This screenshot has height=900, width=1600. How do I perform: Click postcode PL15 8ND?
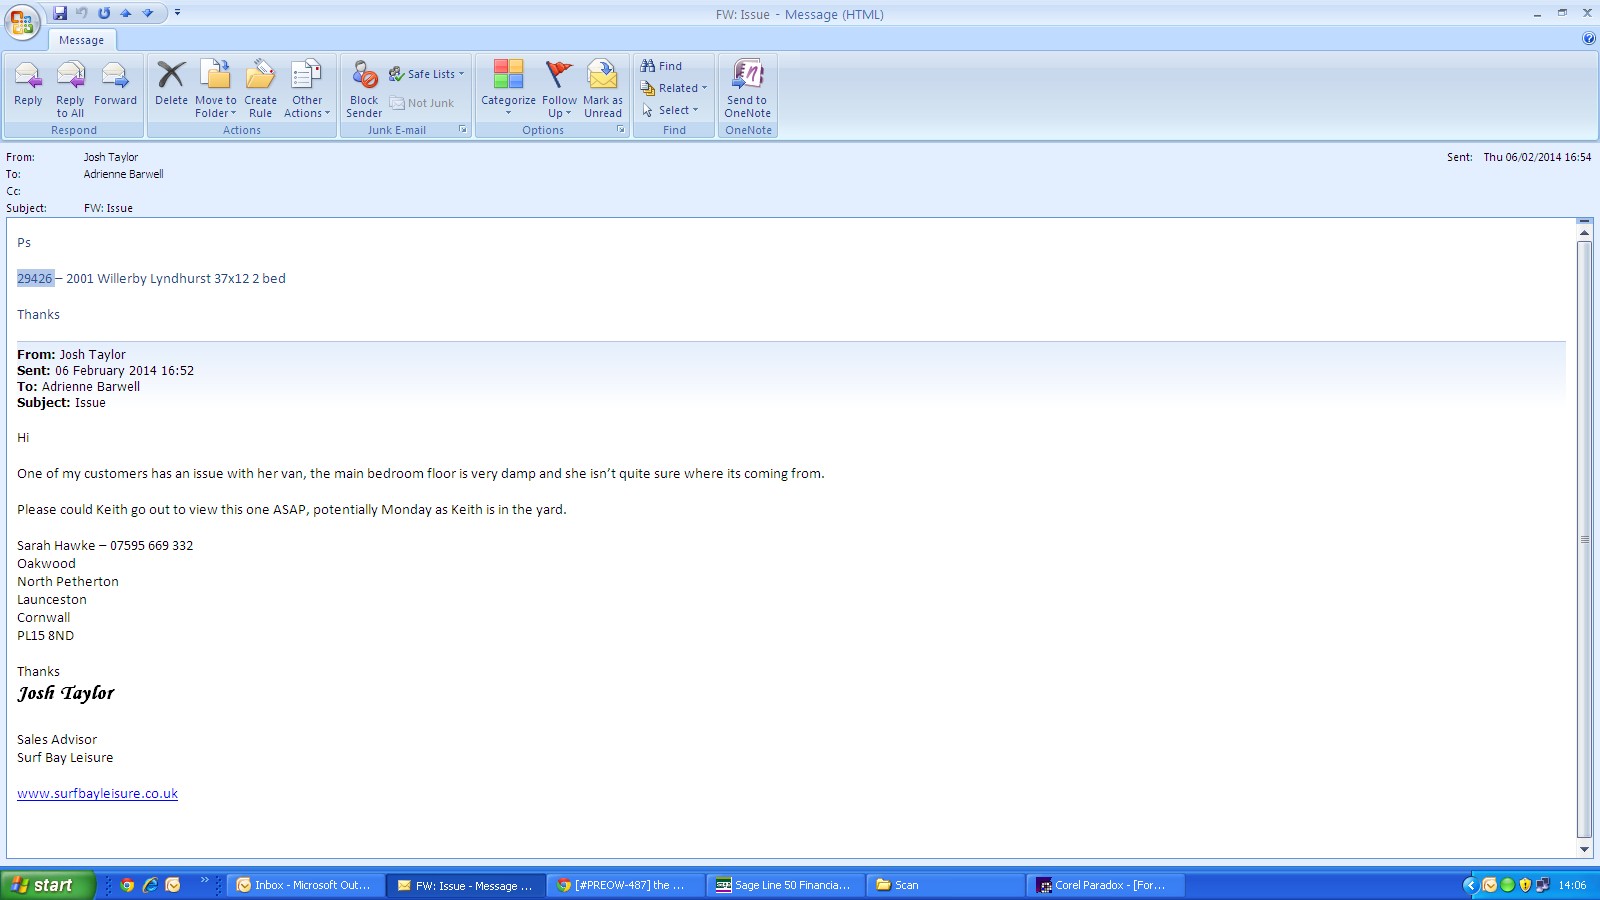coord(46,636)
